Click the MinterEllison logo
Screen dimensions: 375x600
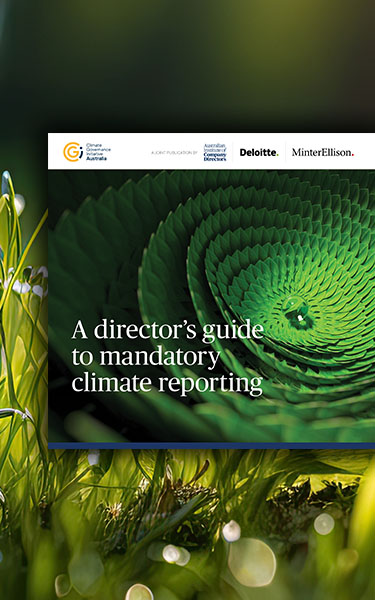click(323, 152)
